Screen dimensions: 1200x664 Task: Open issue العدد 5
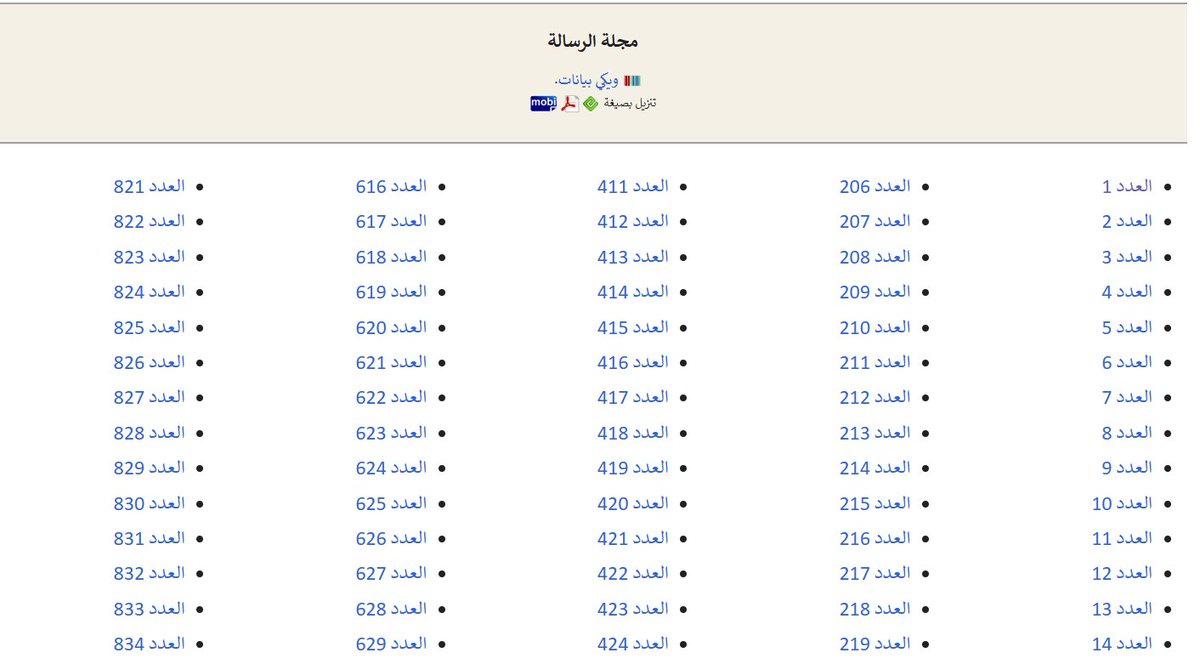click(1127, 327)
